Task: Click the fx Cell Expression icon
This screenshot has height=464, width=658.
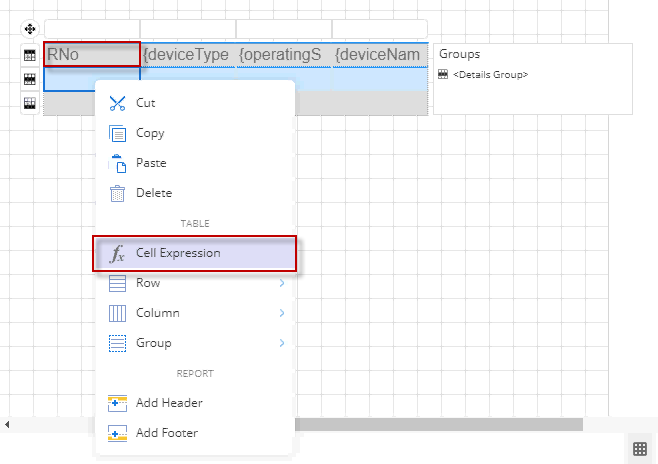Action: click(117, 253)
